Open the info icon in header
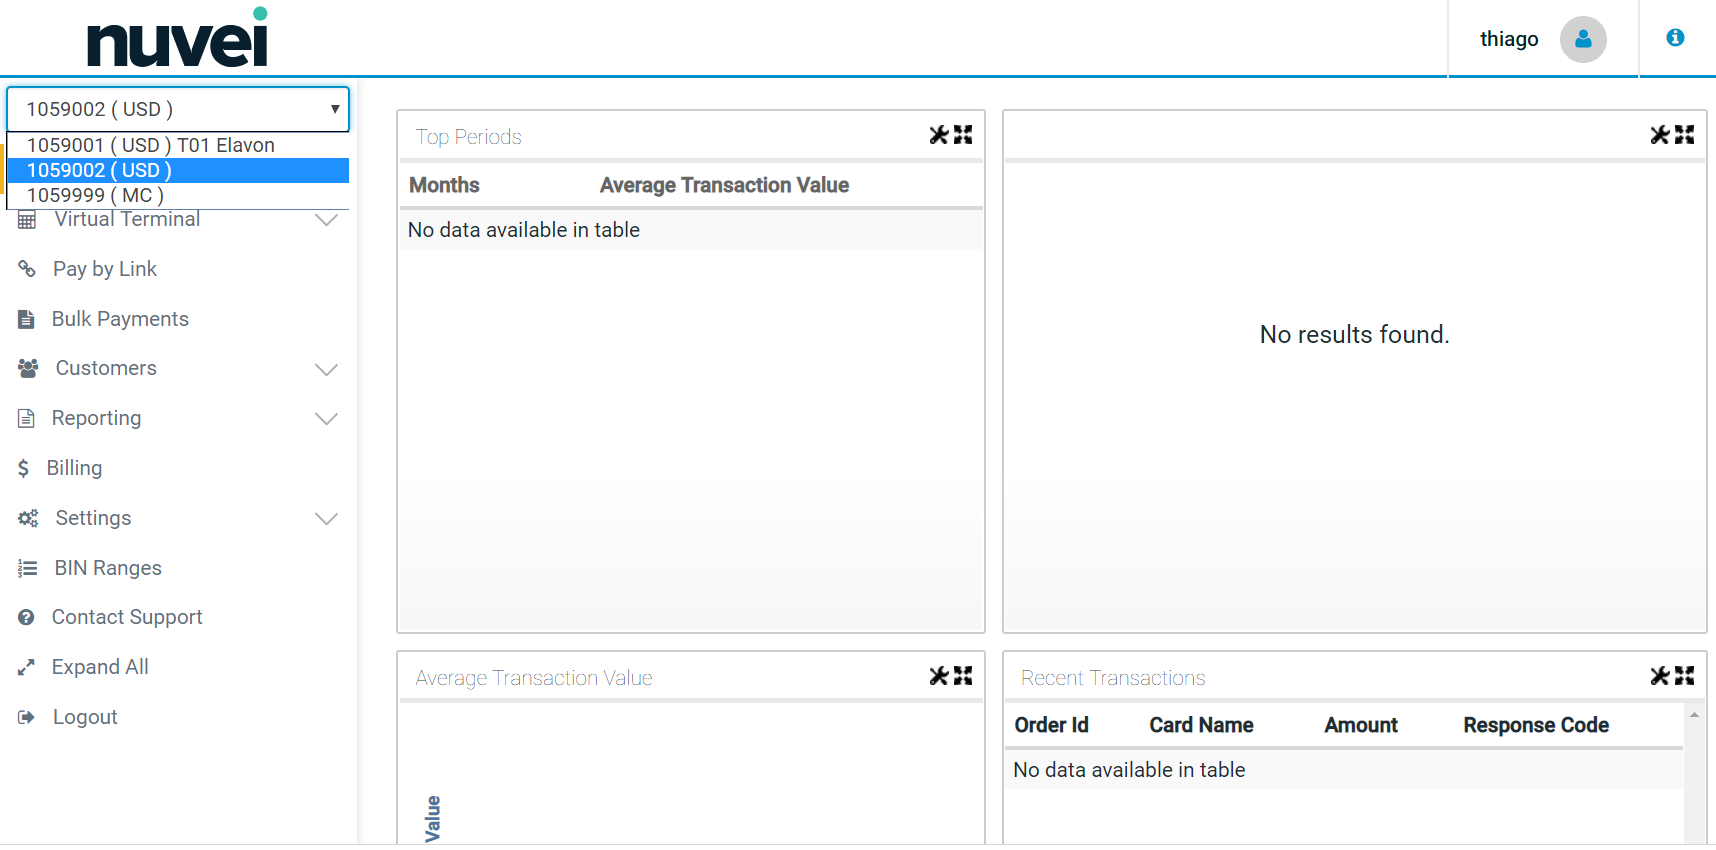1716x850 pixels. coord(1675,38)
